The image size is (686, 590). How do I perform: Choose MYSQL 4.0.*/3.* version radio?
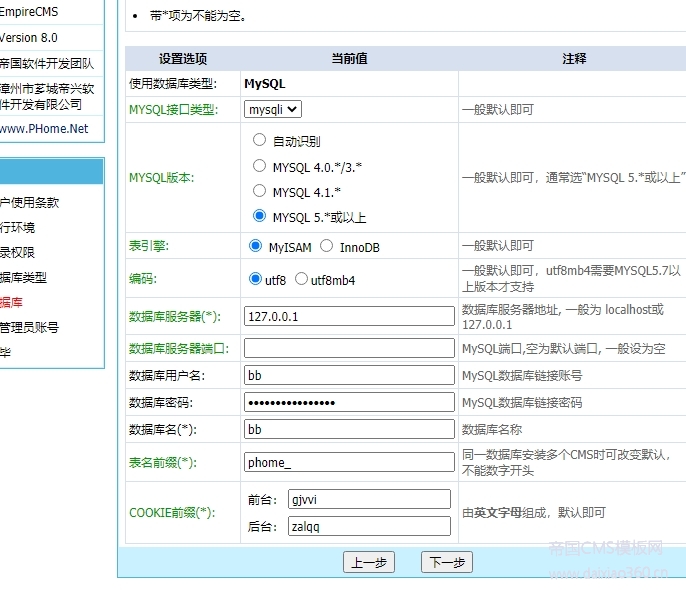click(260, 166)
